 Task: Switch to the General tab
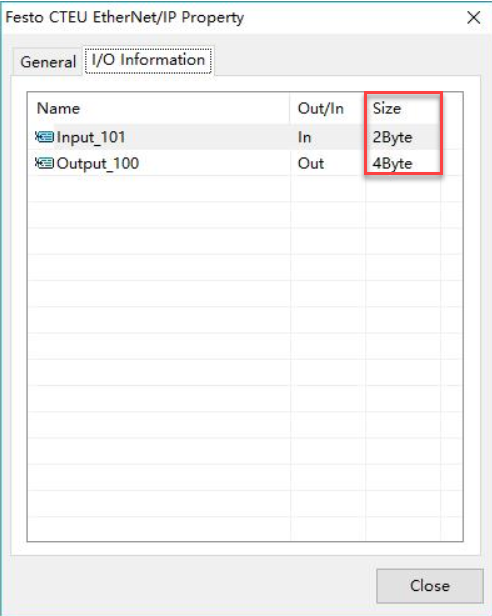[48, 62]
